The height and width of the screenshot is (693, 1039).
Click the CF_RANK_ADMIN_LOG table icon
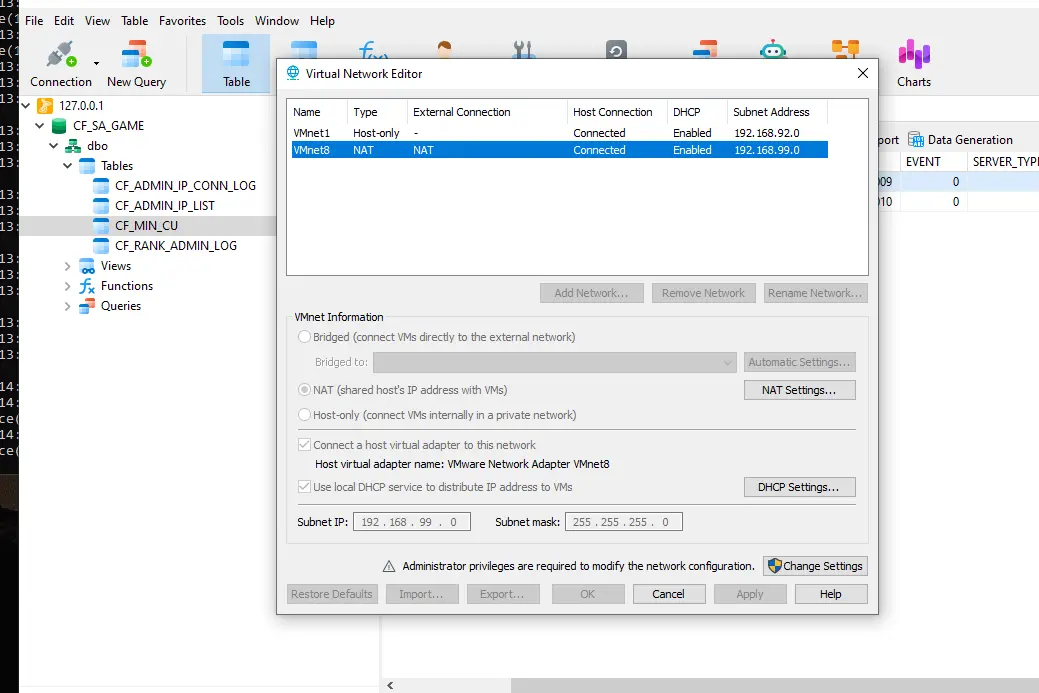pos(101,246)
